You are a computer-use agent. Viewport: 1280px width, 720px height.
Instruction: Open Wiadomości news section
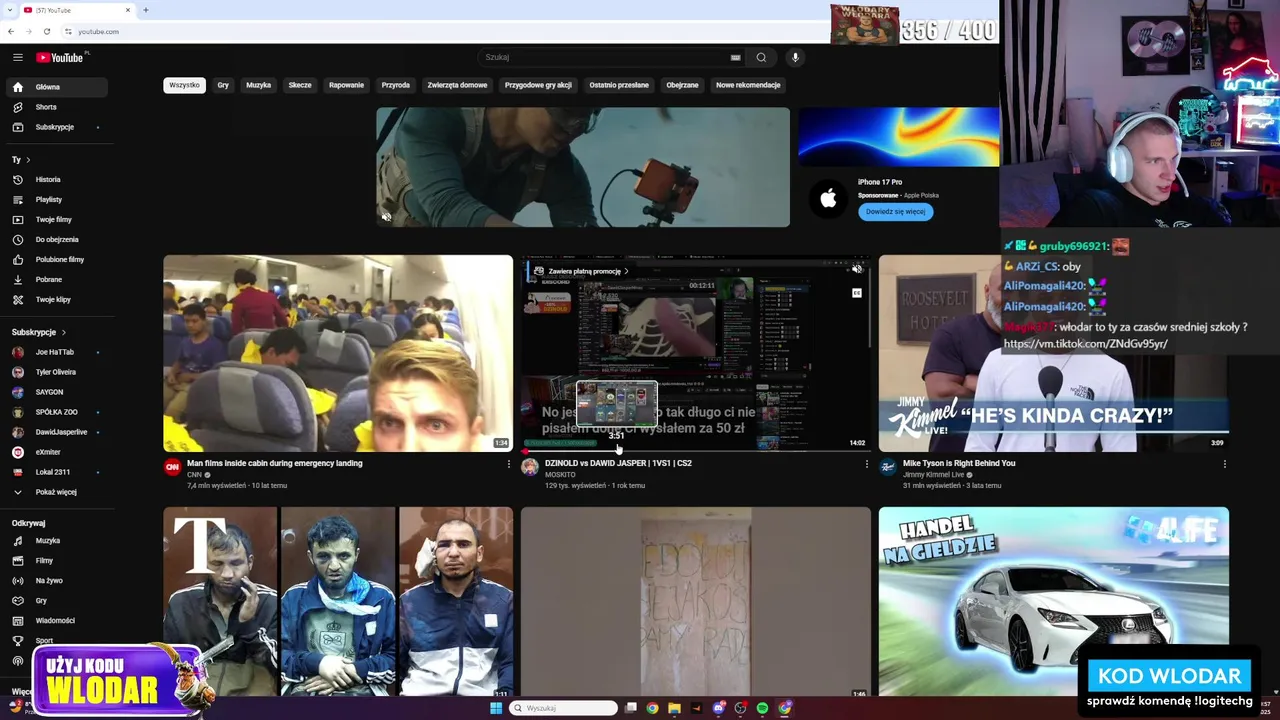pos(56,621)
